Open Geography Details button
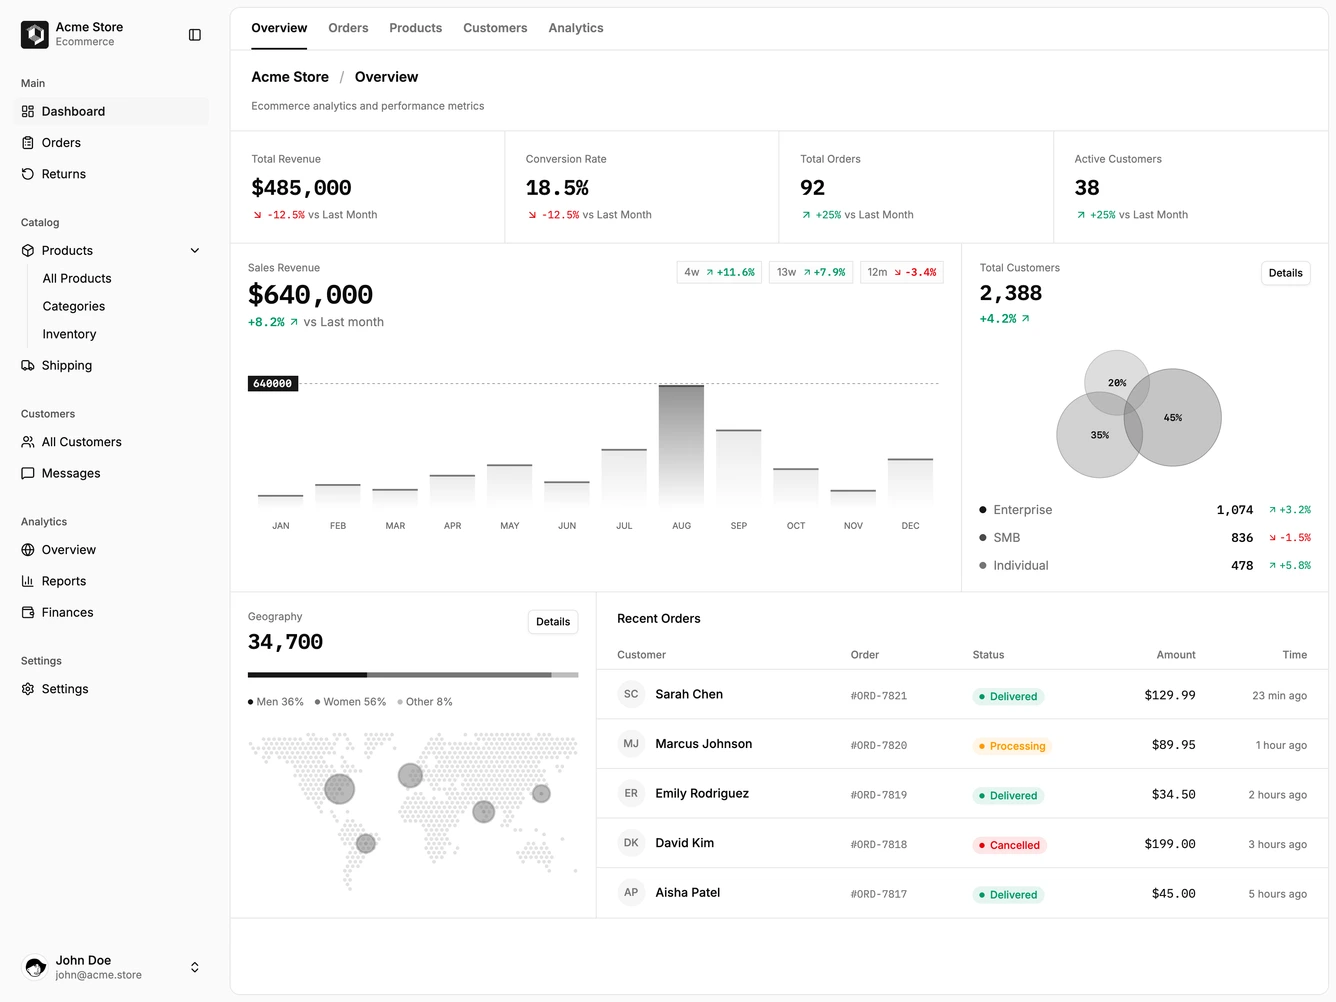This screenshot has height=1002, width=1336. click(x=553, y=622)
